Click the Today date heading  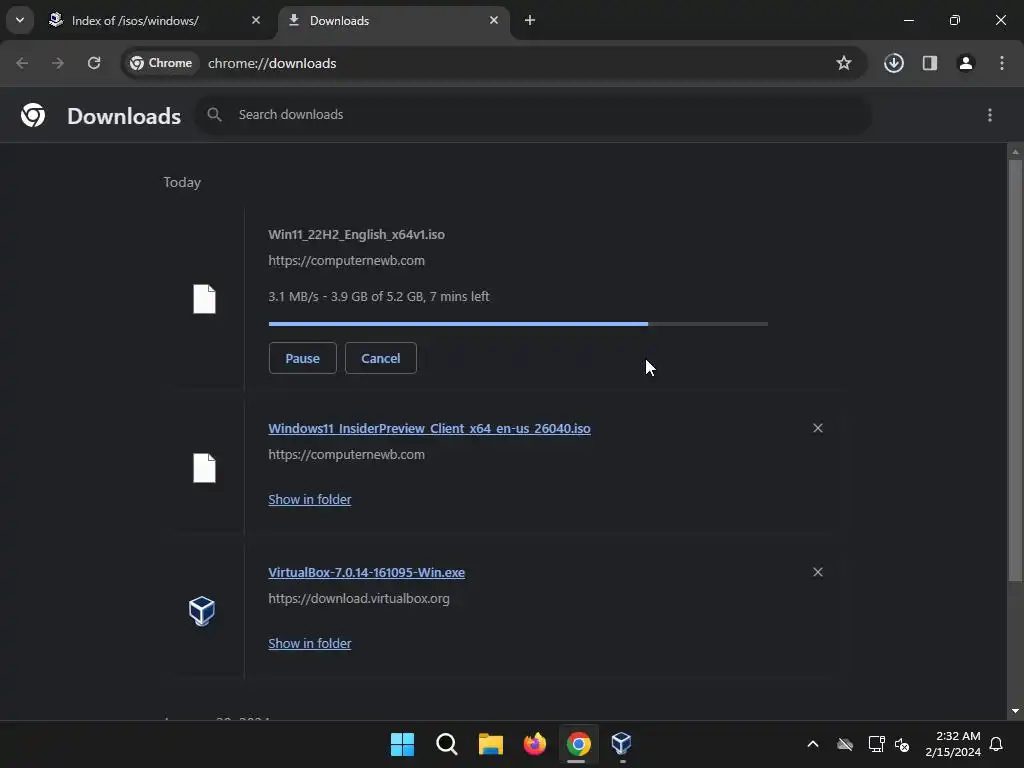coord(182,182)
